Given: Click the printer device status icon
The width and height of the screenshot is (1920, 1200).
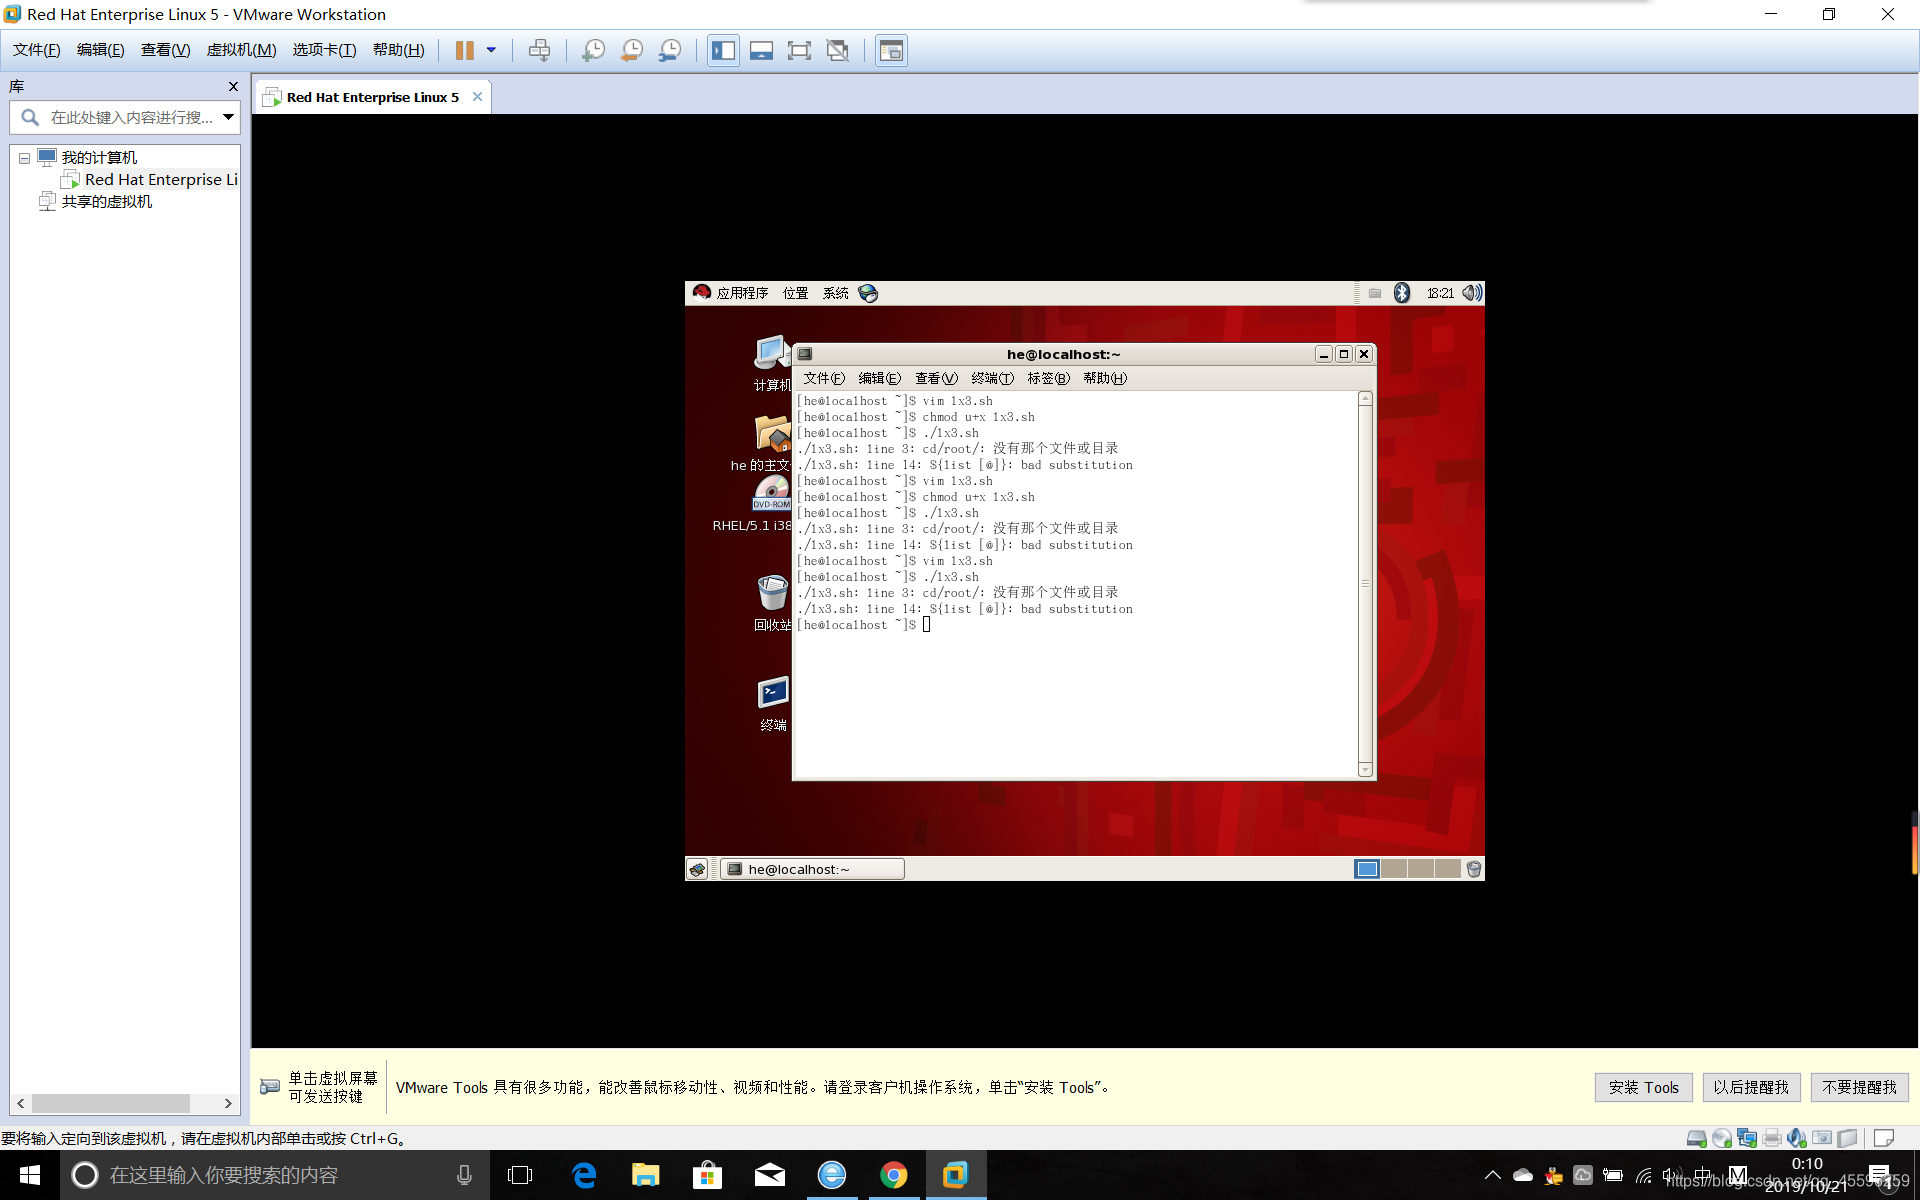Looking at the screenshot, I should coord(1772,1138).
